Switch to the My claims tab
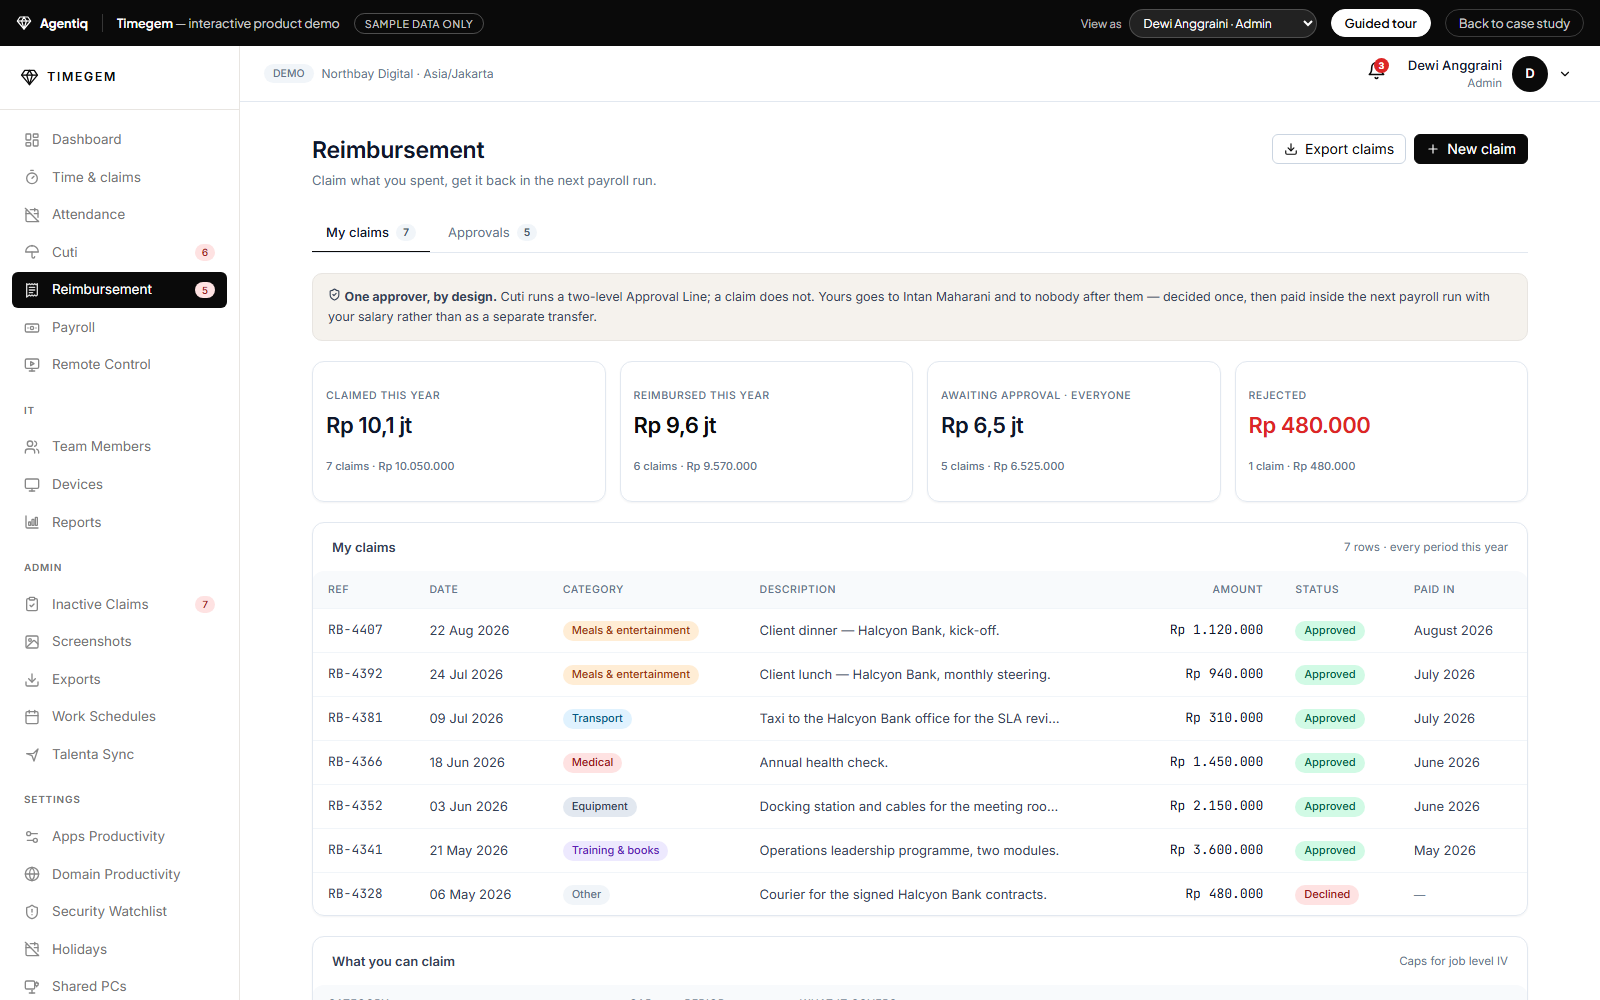Image resolution: width=1600 pixels, height=1000 pixels. pos(370,233)
